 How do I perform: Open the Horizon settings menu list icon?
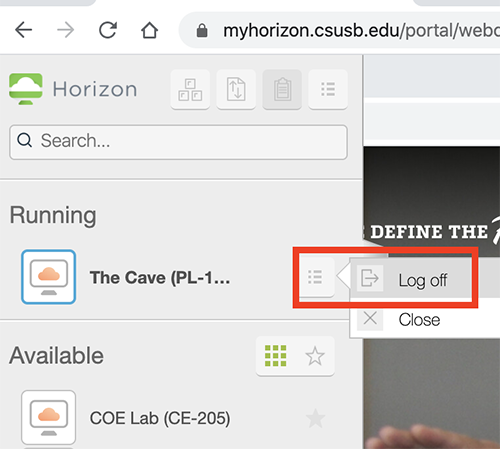[328, 89]
